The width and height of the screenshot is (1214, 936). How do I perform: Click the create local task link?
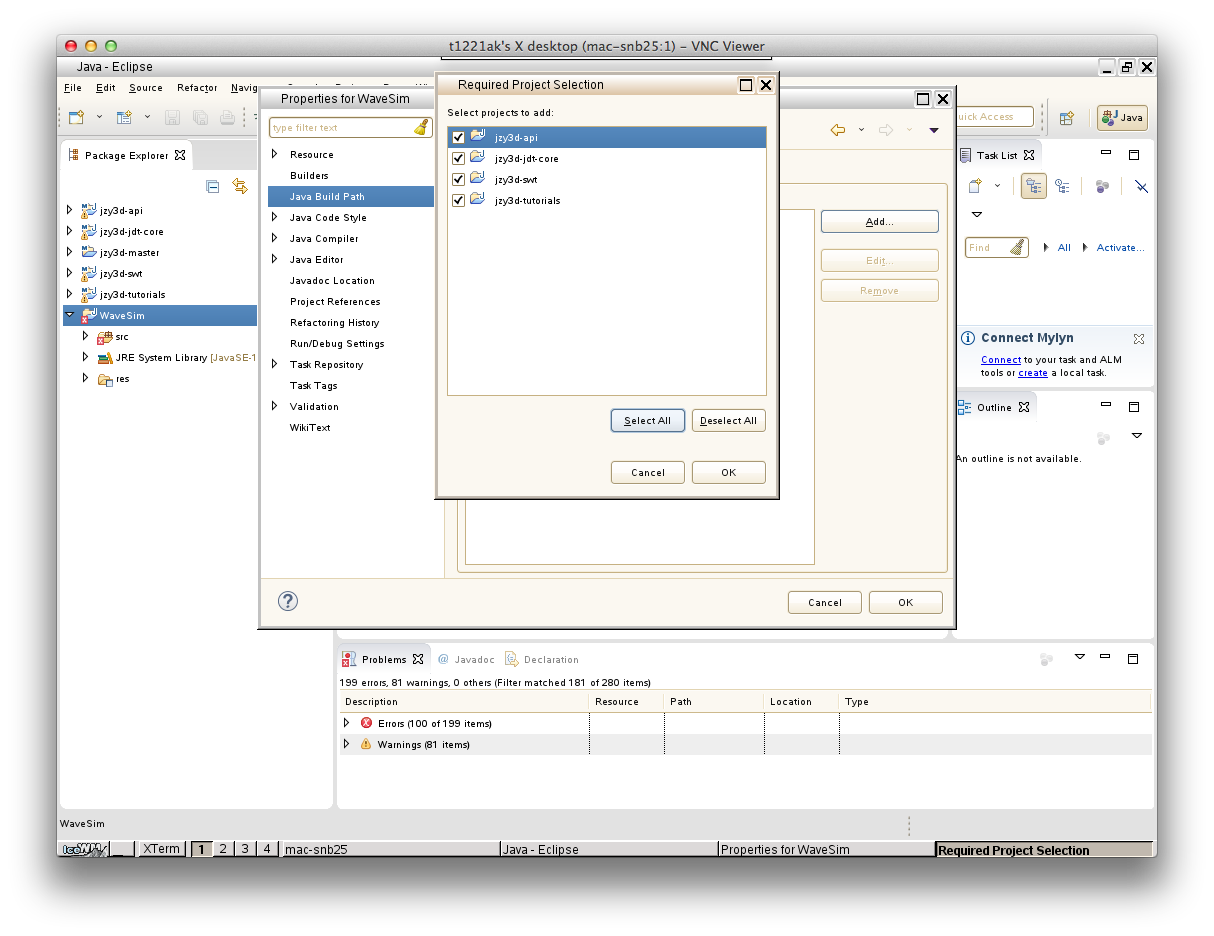click(x=1033, y=373)
